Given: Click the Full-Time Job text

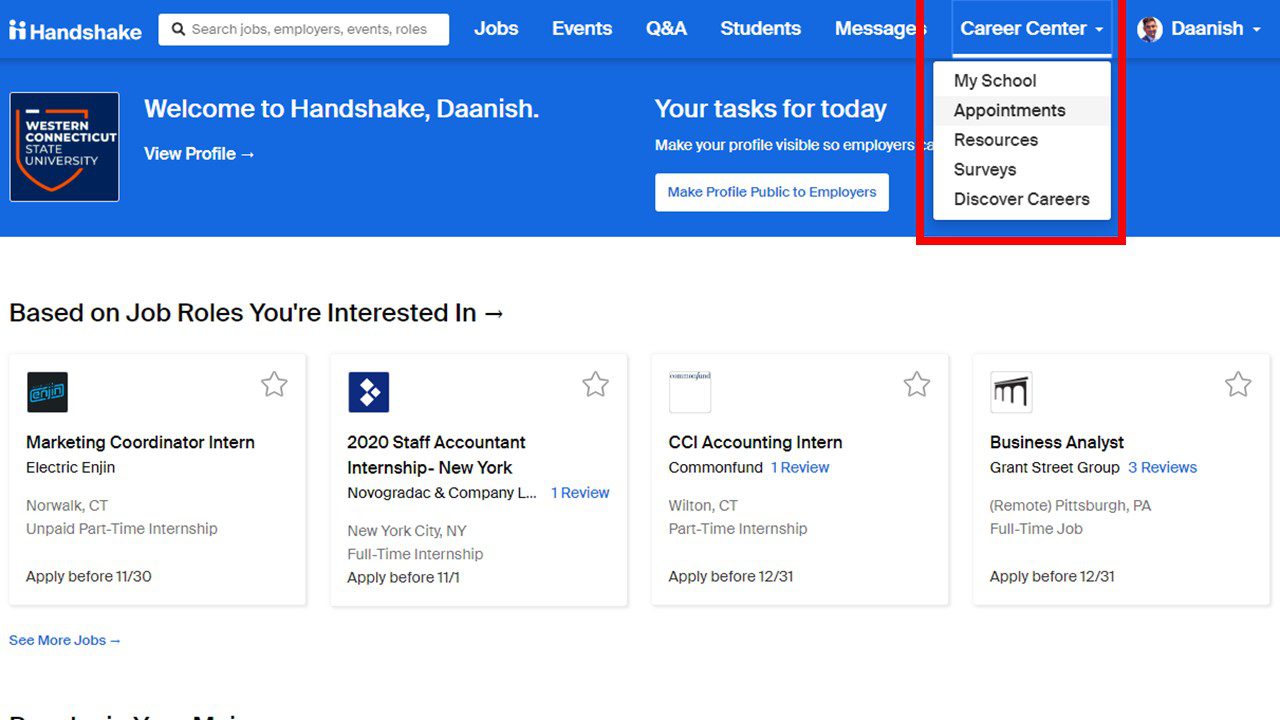Looking at the screenshot, I should click(x=1036, y=529).
